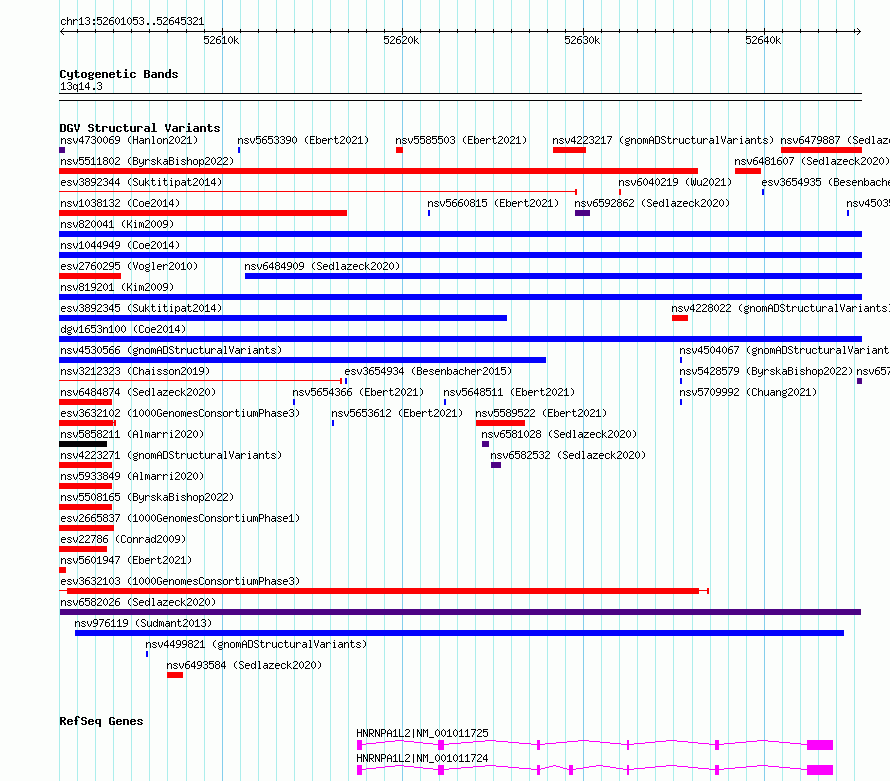Click the nsv4530566 gnomADStructuralVariants label
Screen dimensions: 890x781
pos(171,350)
